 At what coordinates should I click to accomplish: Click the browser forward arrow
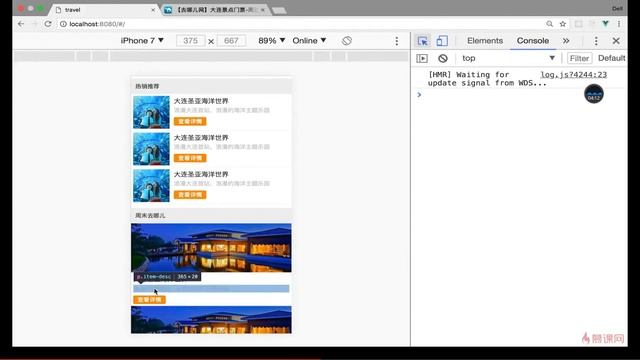(35, 24)
